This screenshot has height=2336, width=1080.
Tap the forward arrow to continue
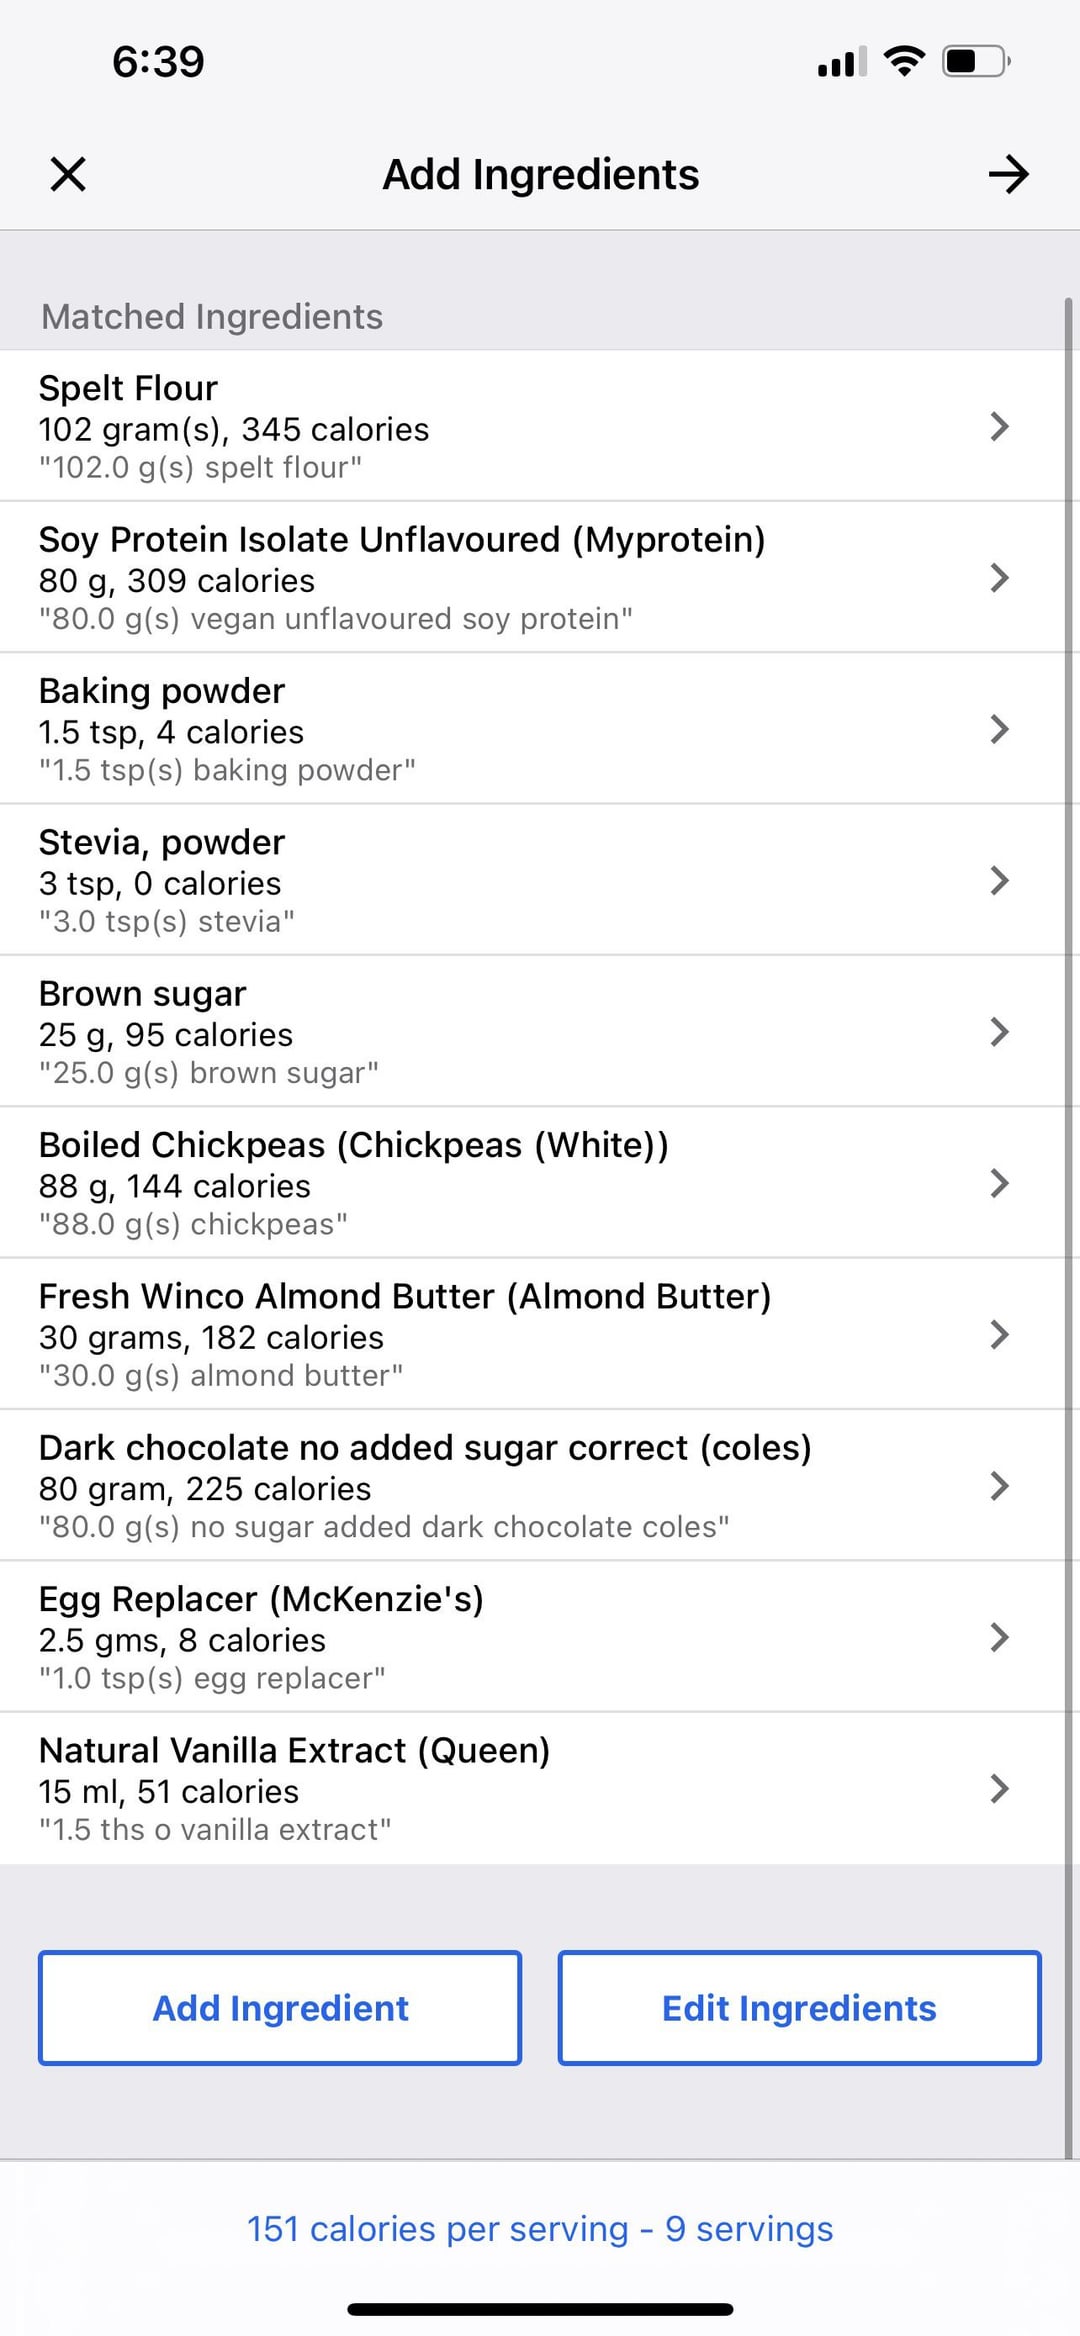tap(1008, 174)
